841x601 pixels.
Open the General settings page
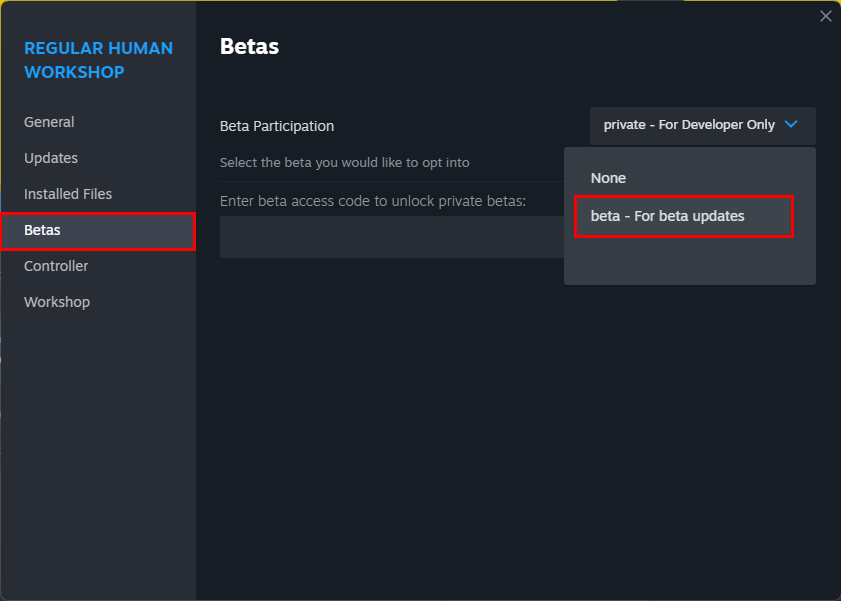click(49, 121)
